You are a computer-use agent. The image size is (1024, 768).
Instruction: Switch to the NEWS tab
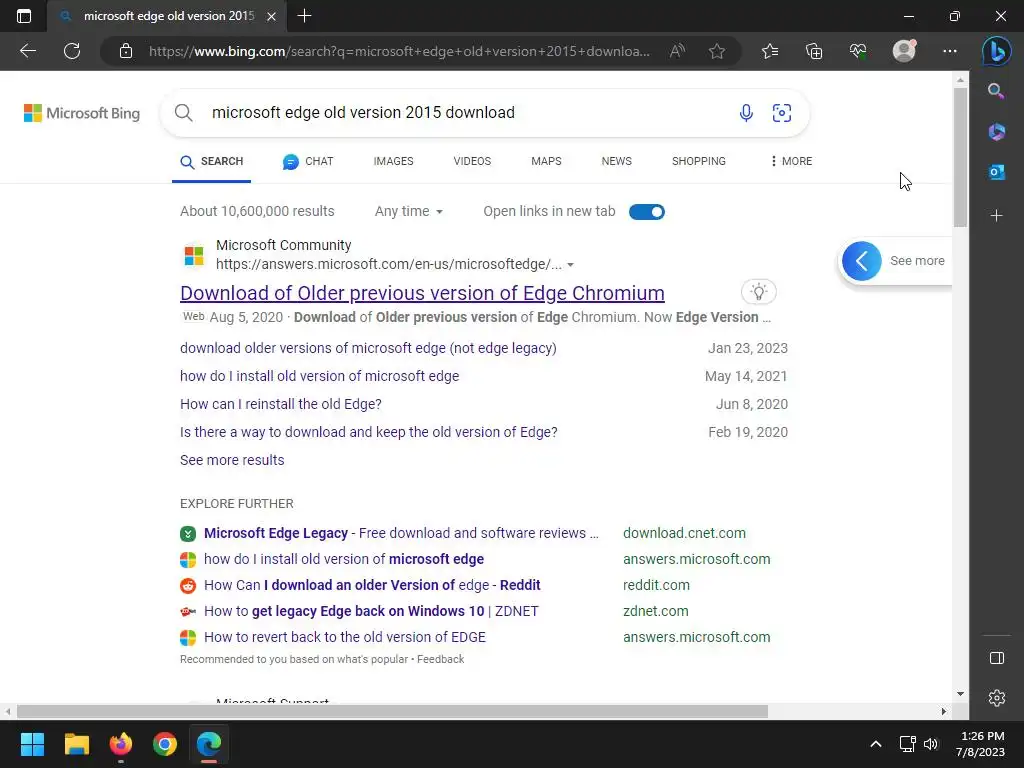pos(616,161)
